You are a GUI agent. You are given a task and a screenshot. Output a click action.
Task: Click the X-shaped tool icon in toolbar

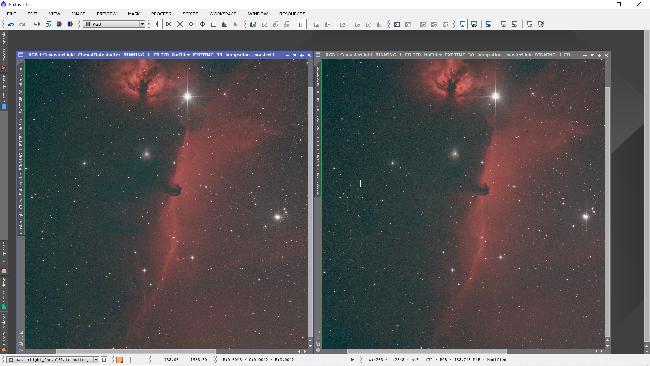tap(180, 24)
